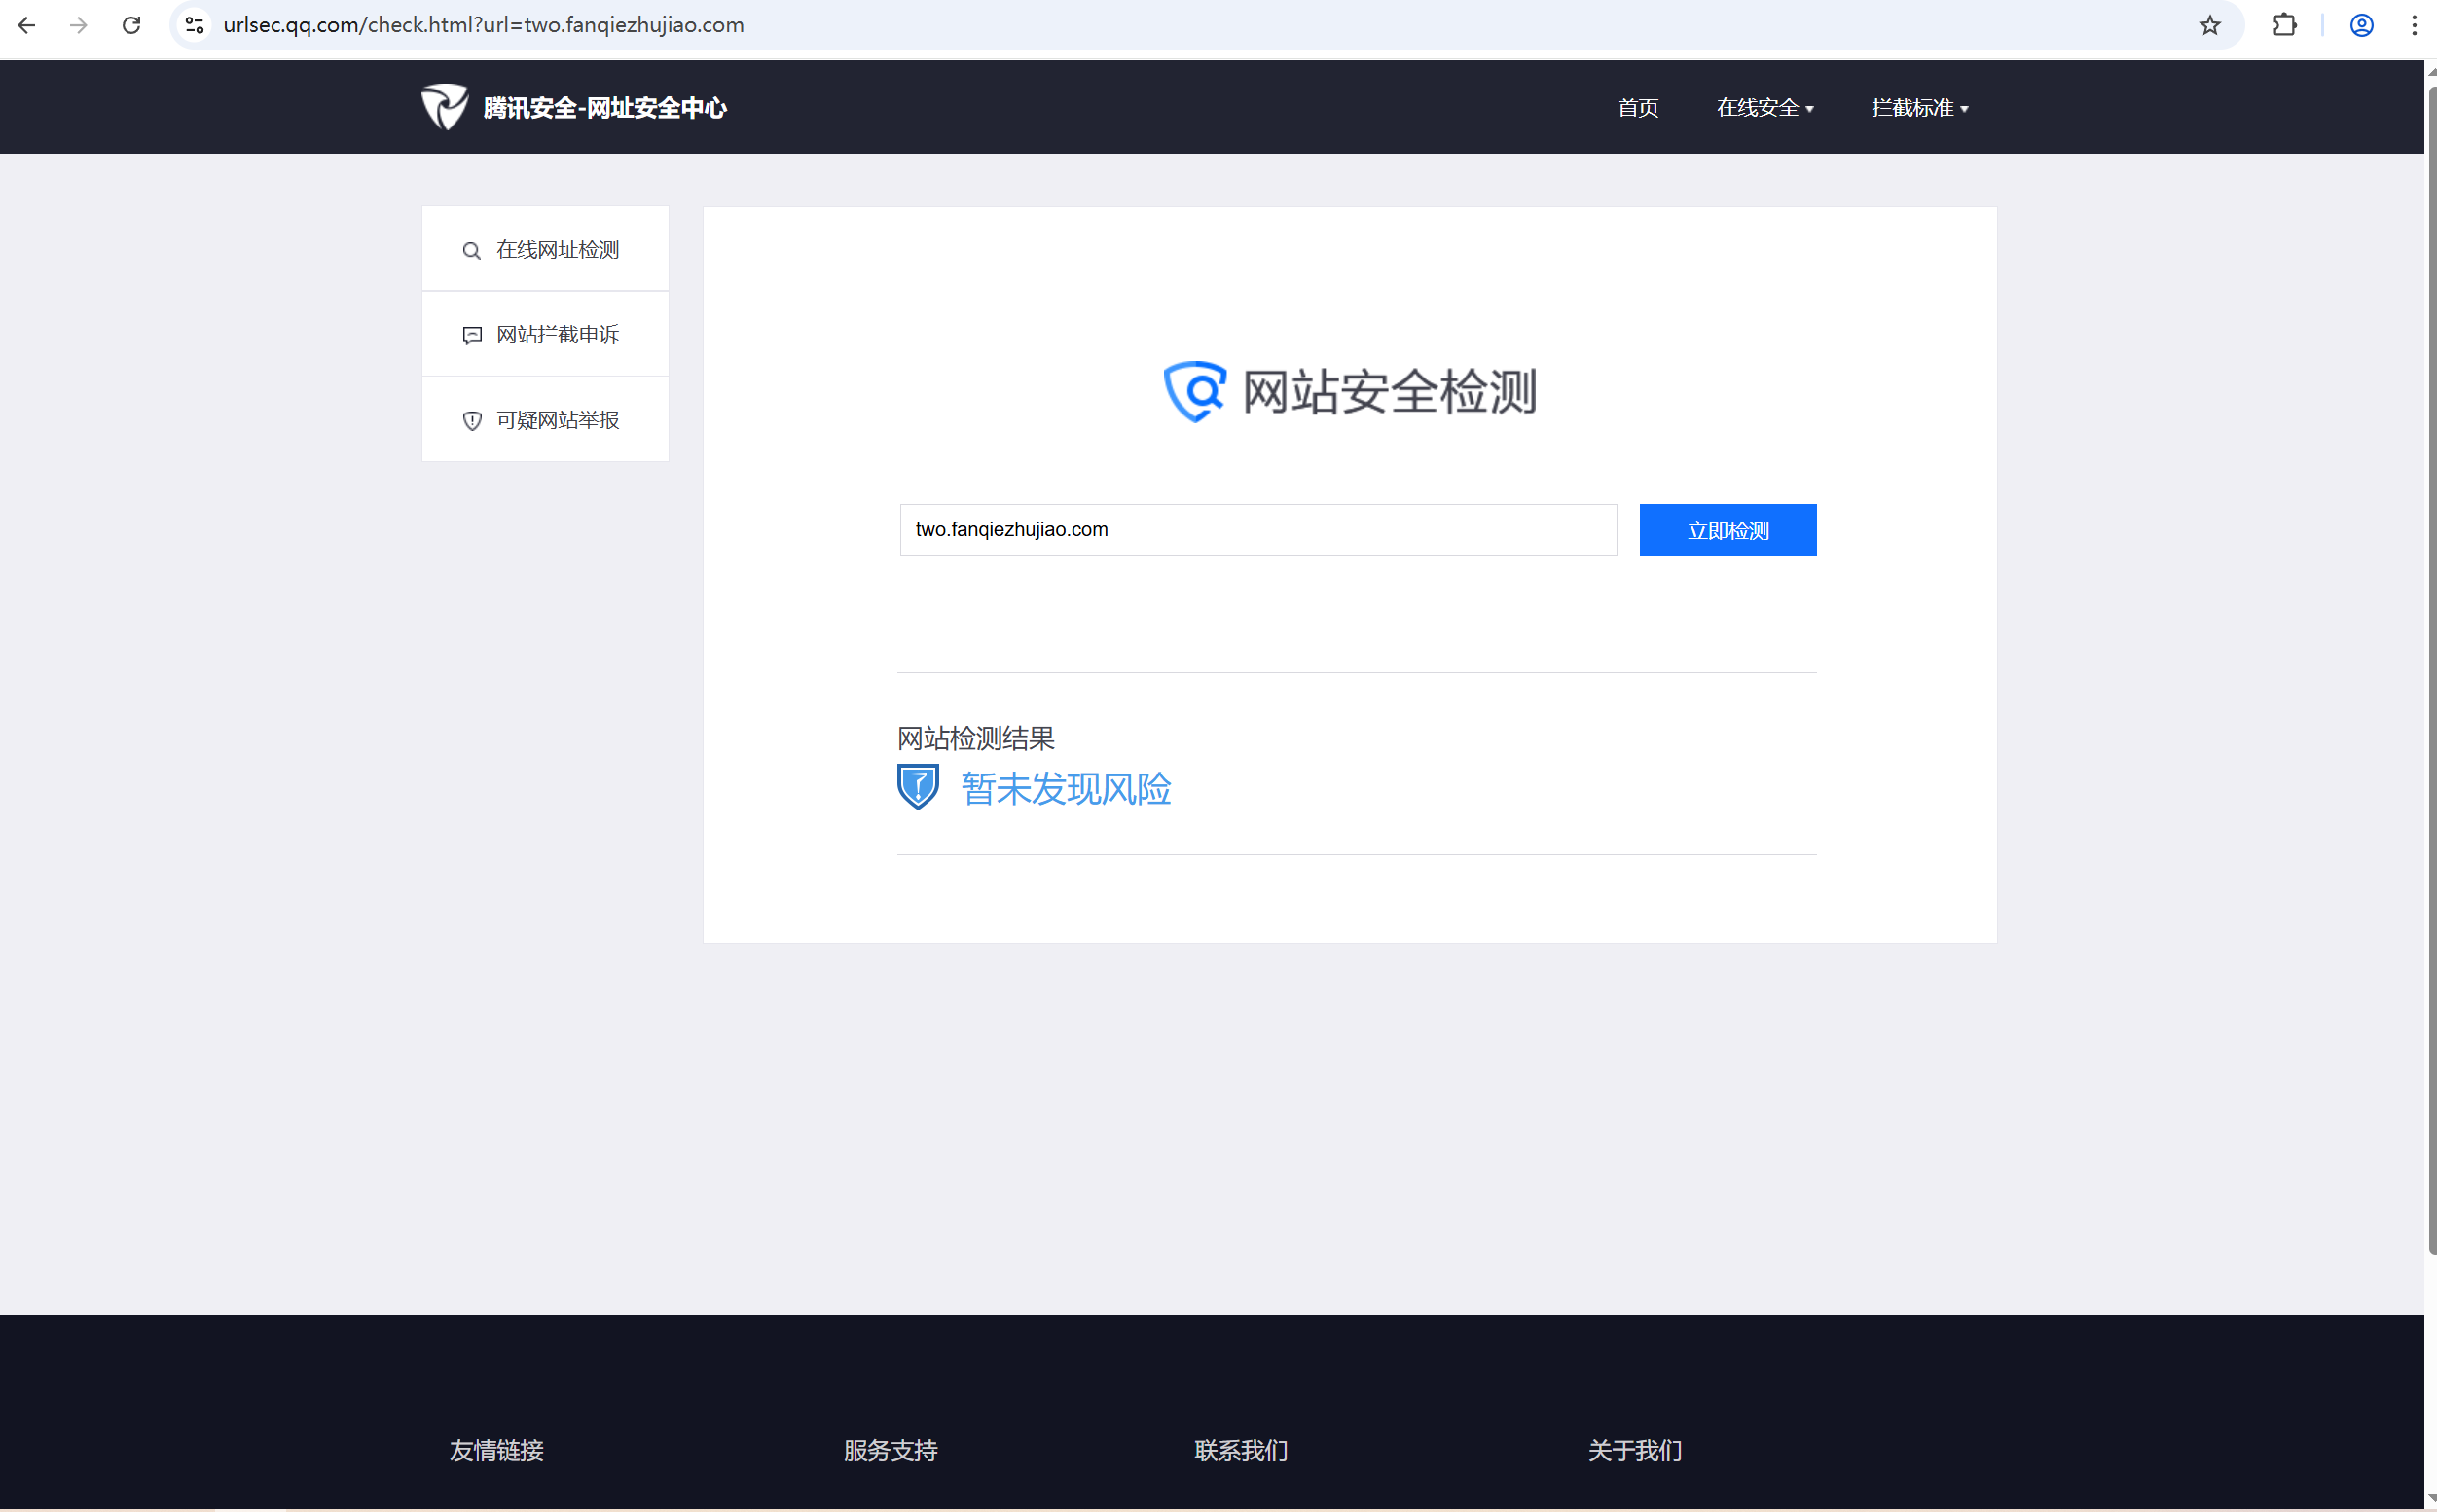Click the magnifier icon beside 在线网址检测
Viewport: 2437px width, 1512px height.
(471, 251)
